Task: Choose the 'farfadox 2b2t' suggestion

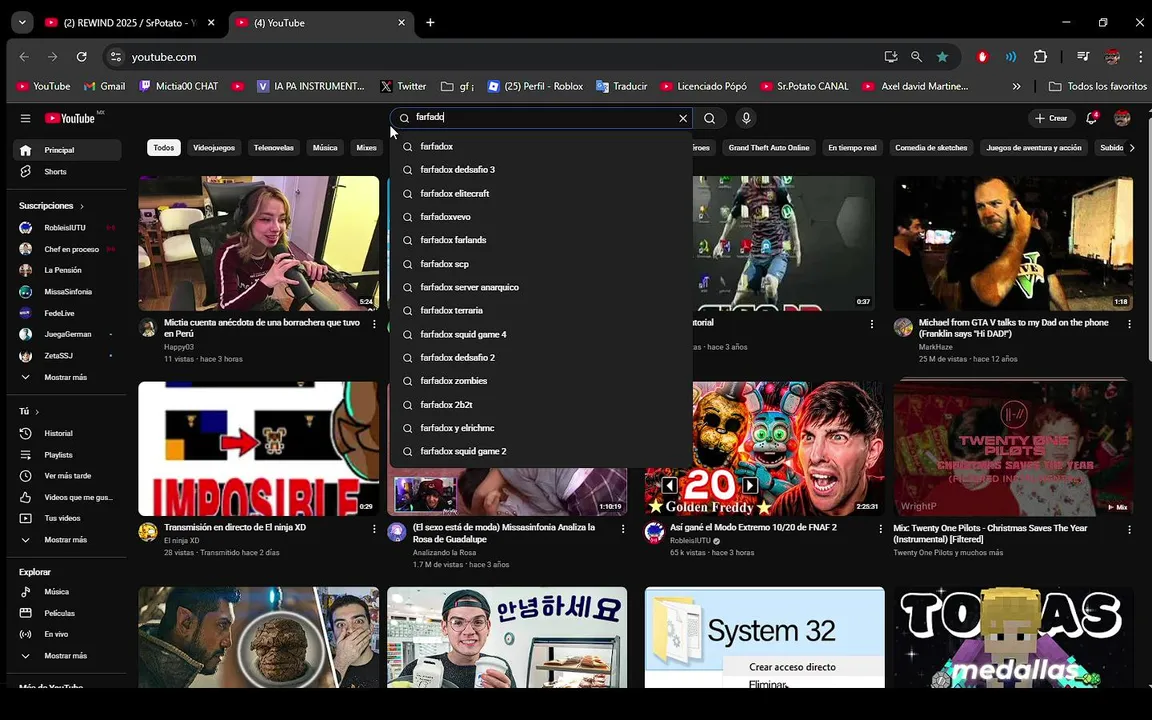Action: tap(541, 405)
